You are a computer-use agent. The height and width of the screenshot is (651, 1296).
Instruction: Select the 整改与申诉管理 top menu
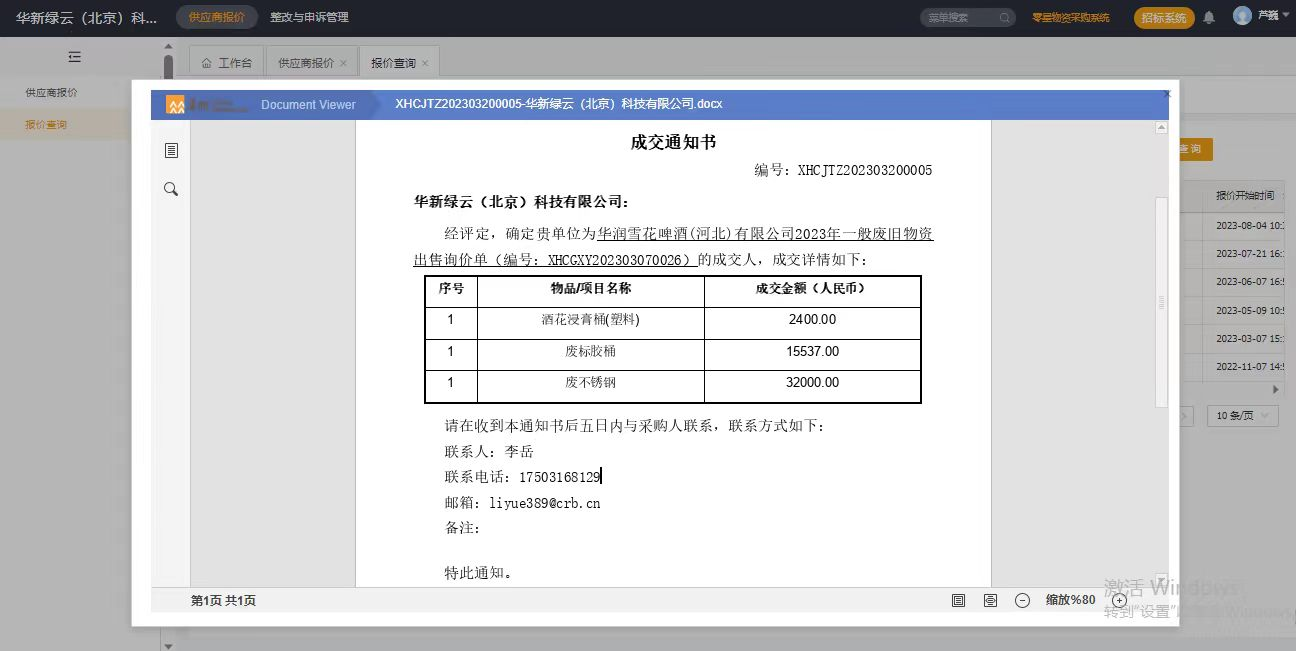click(x=309, y=17)
